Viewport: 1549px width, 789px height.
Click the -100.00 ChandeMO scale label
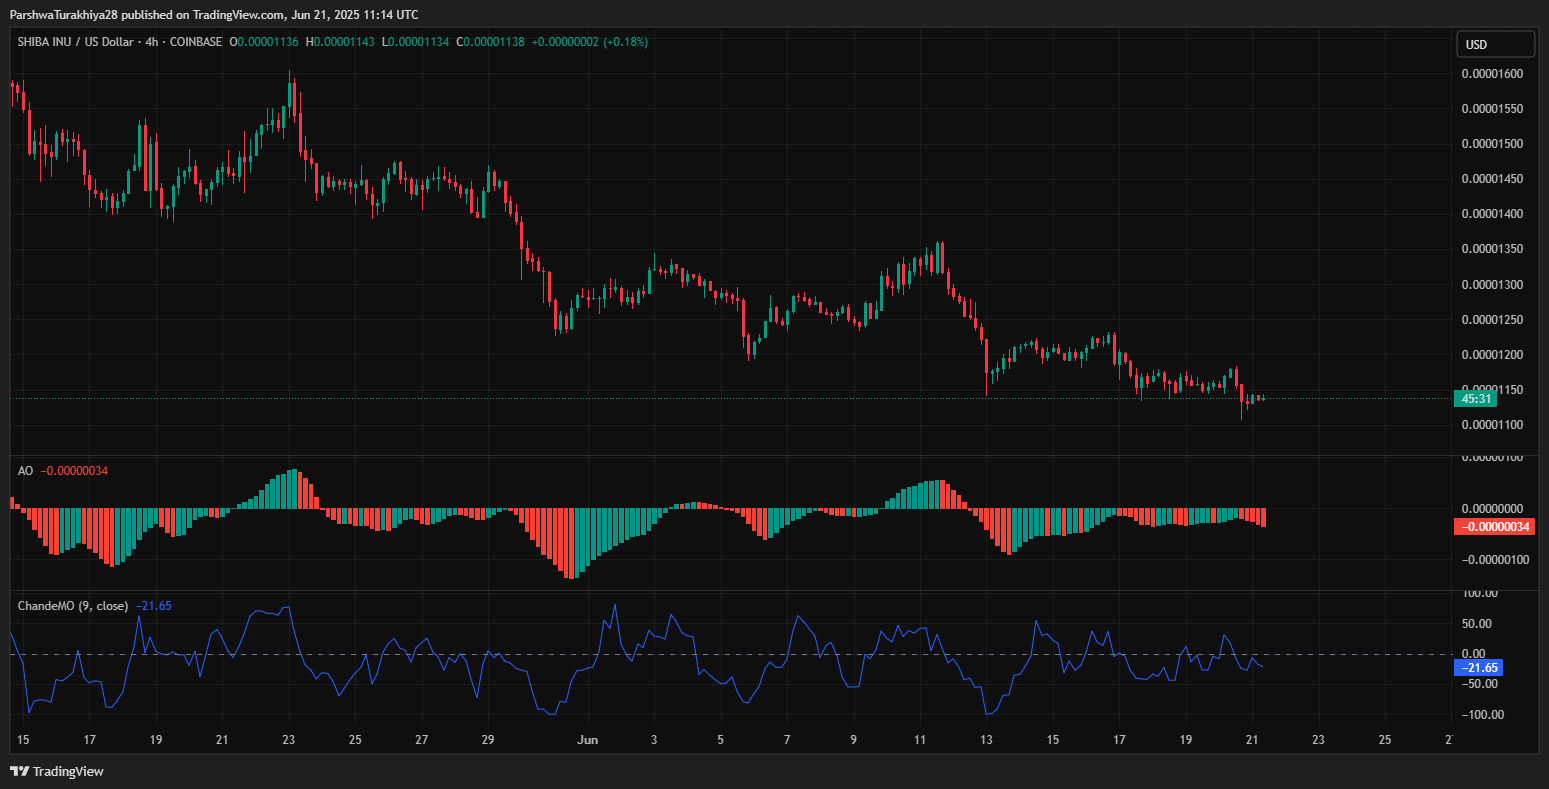(1477, 715)
